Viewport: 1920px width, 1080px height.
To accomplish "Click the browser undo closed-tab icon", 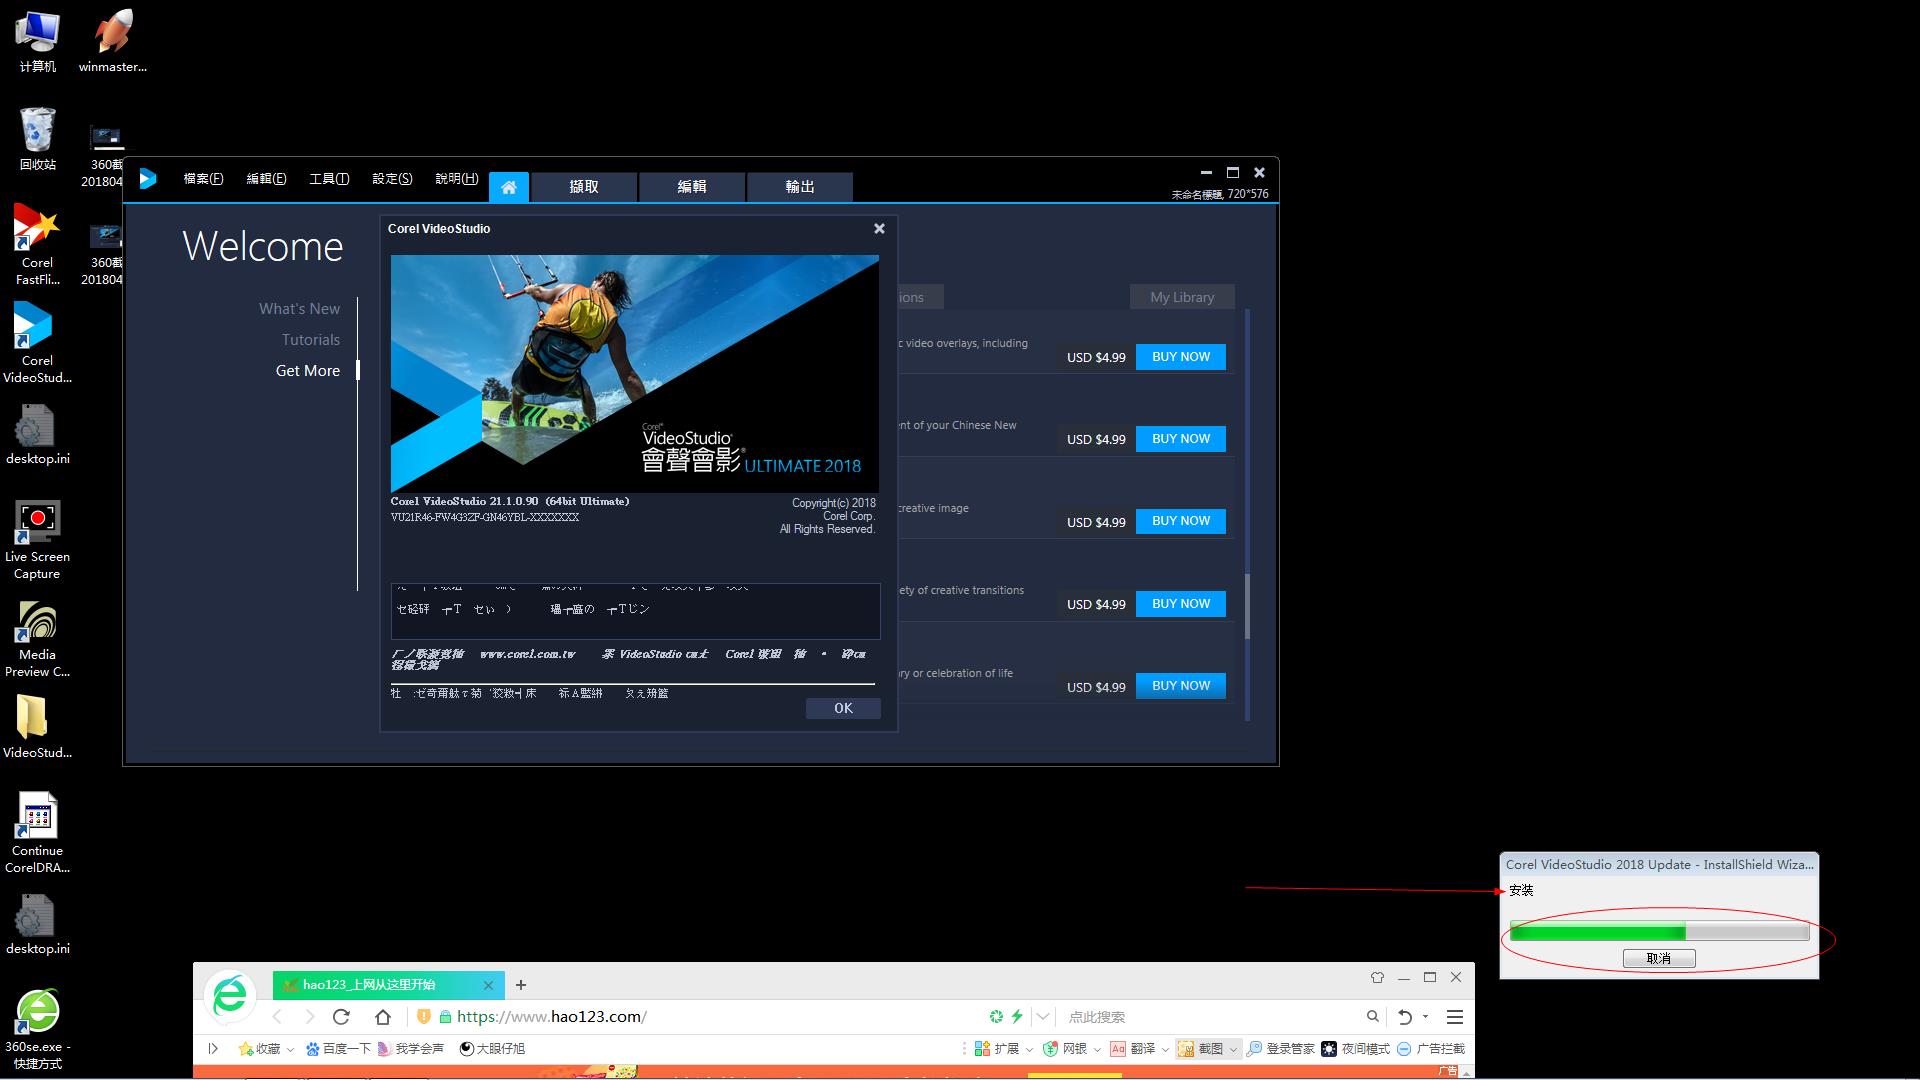I will 1405,1017.
